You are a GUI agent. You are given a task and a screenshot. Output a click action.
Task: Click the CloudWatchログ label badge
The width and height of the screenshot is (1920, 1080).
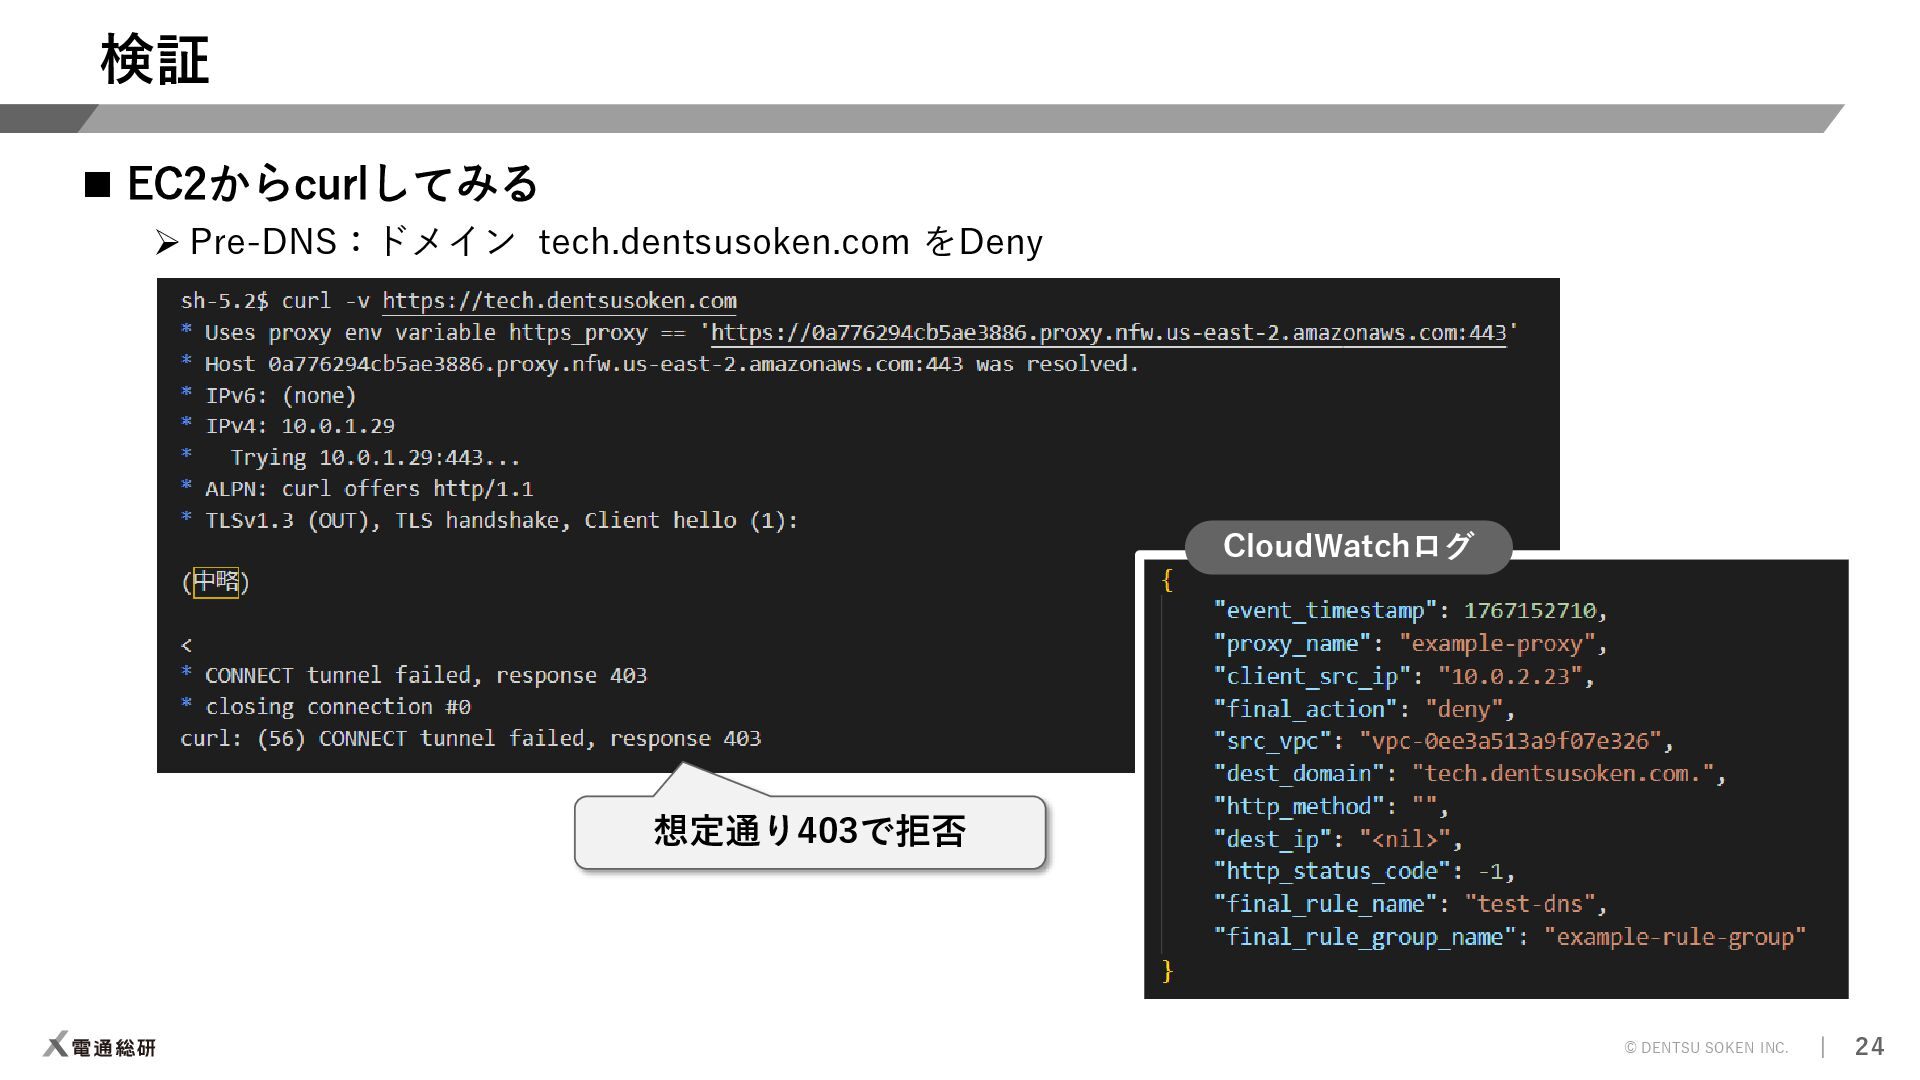click(1347, 546)
